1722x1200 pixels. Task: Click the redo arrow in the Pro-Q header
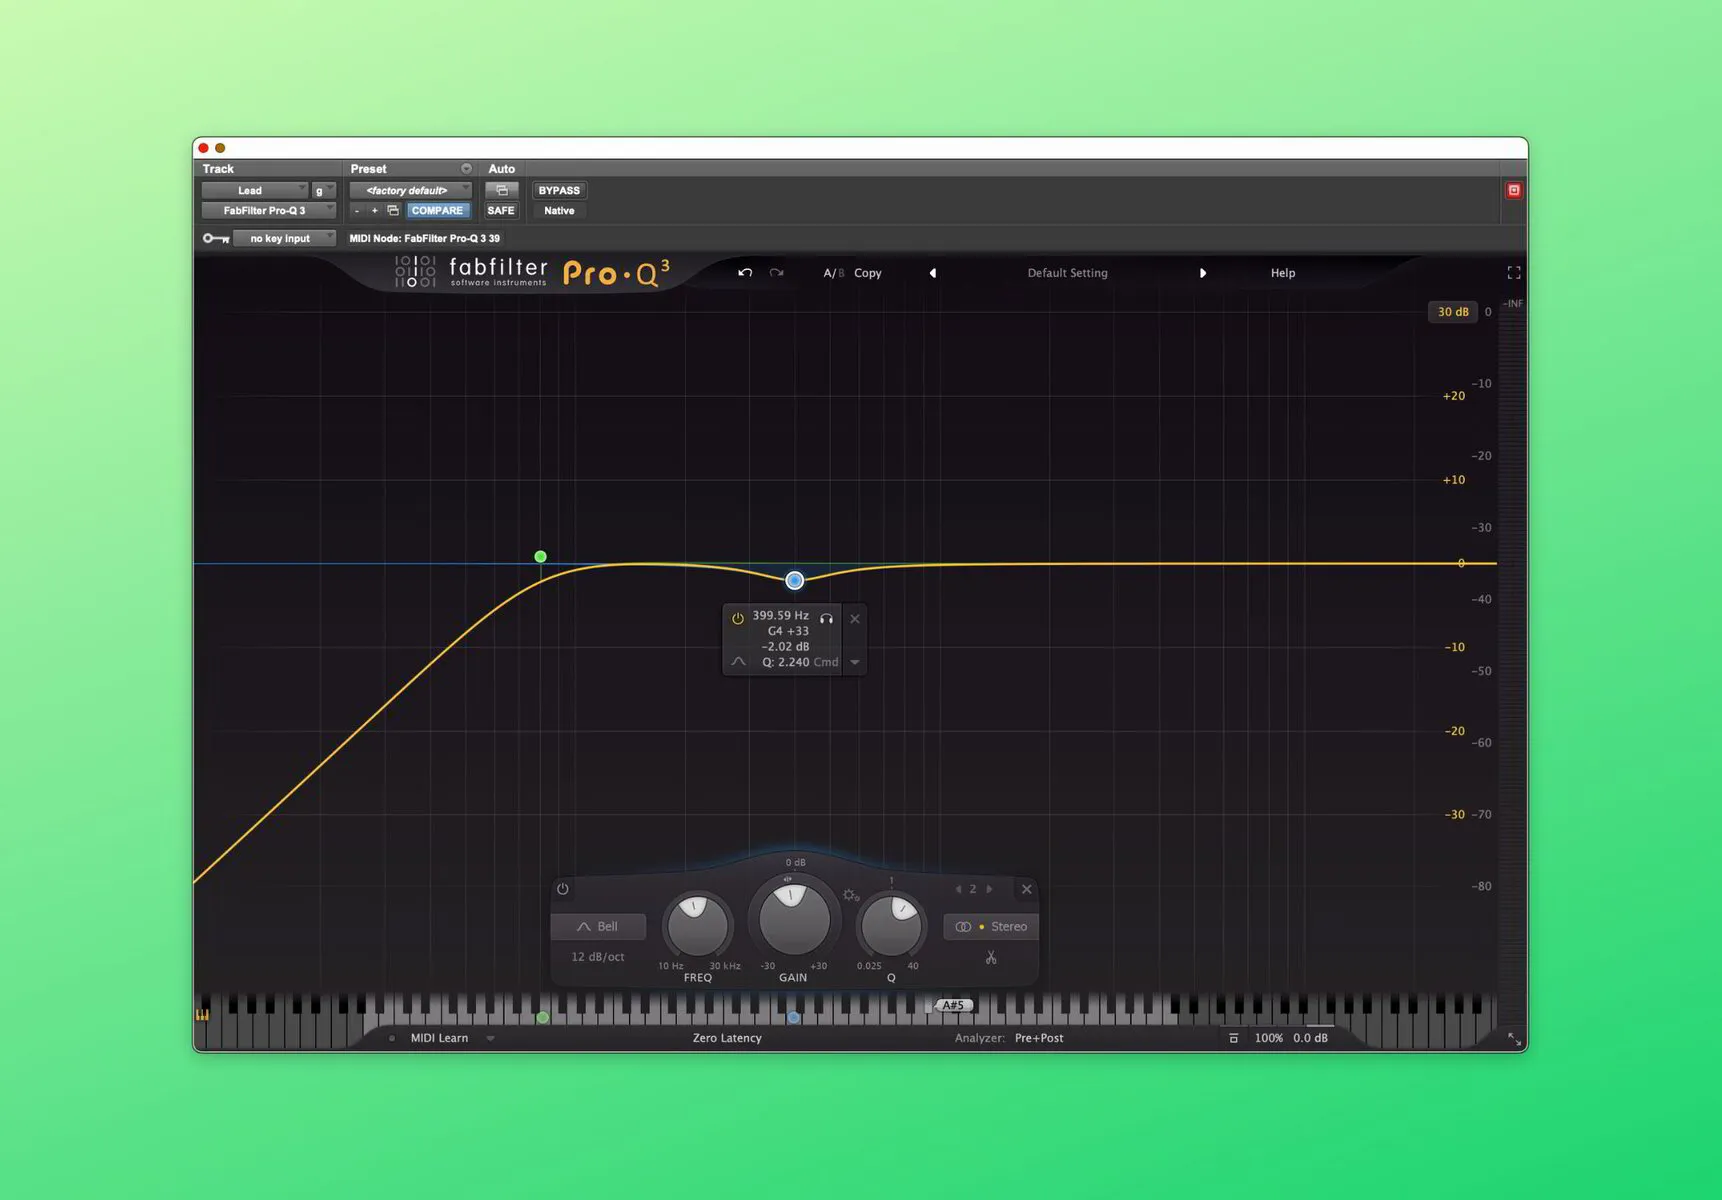(776, 273)
